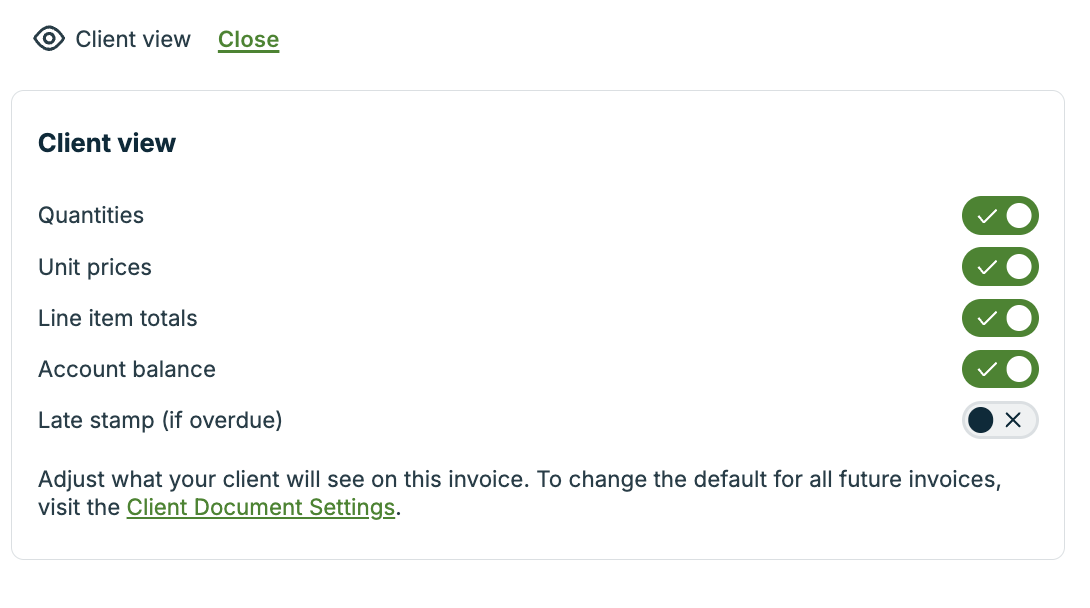The image size is (1090, 608).
Task: Click the Unit prices text label
Action: click(x=95, y=267)
